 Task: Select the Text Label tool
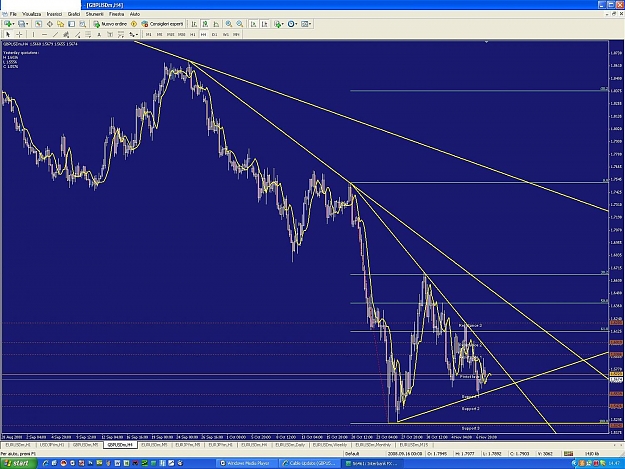(x=110, y=35)
